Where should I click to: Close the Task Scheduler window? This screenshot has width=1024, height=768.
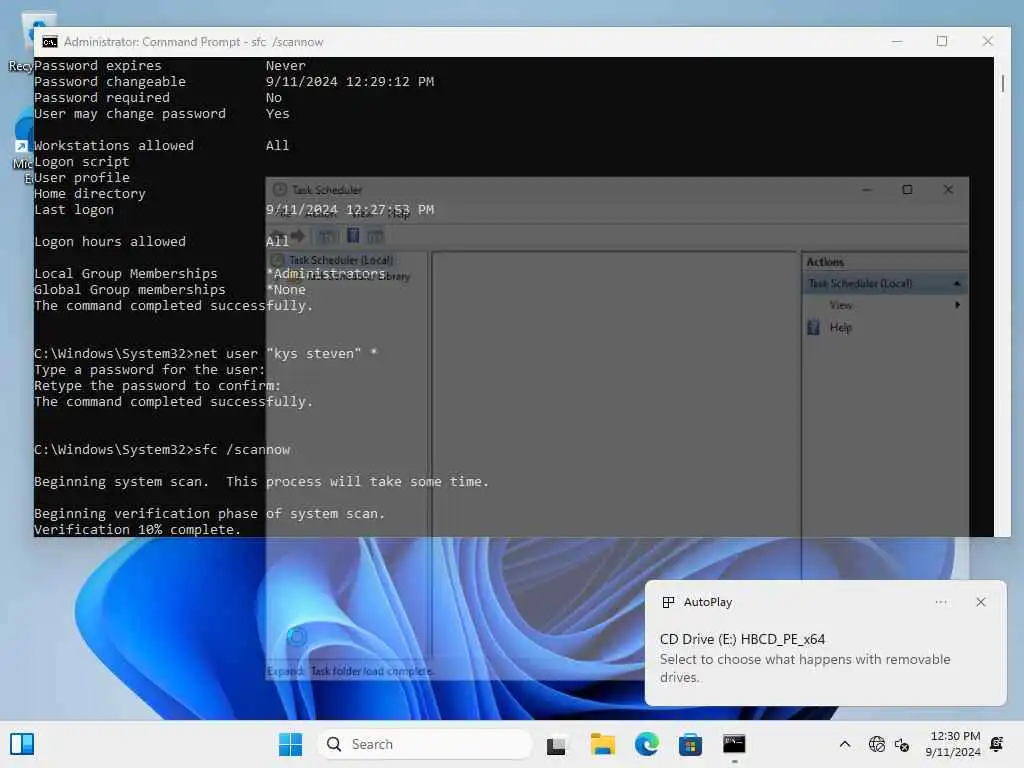tap(948, 189)
